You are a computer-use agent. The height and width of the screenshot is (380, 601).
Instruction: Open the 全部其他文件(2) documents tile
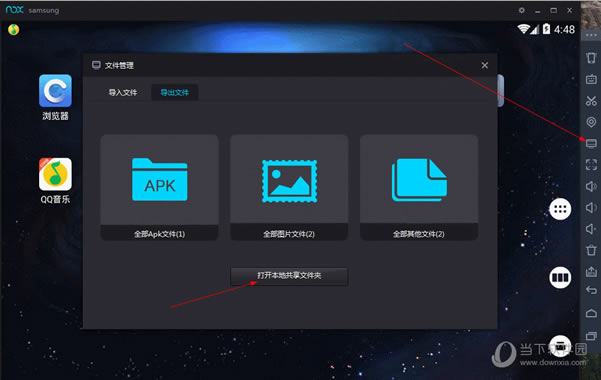tap(419, 188)
